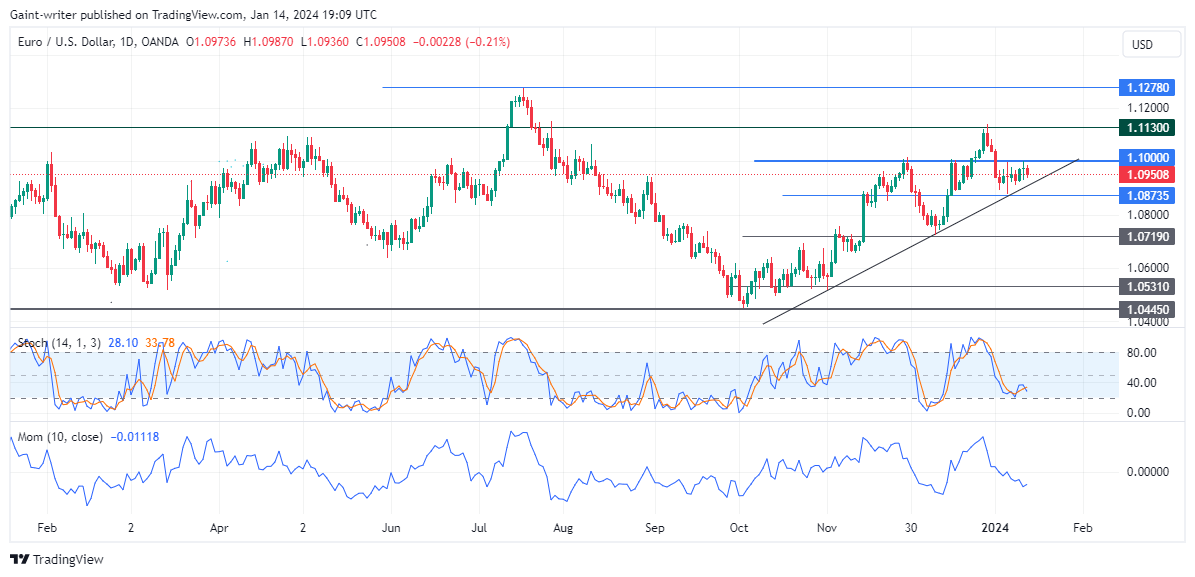Click the Mom value −0.01118
The image size is (1195, 577).
click(x=134, y=438)
